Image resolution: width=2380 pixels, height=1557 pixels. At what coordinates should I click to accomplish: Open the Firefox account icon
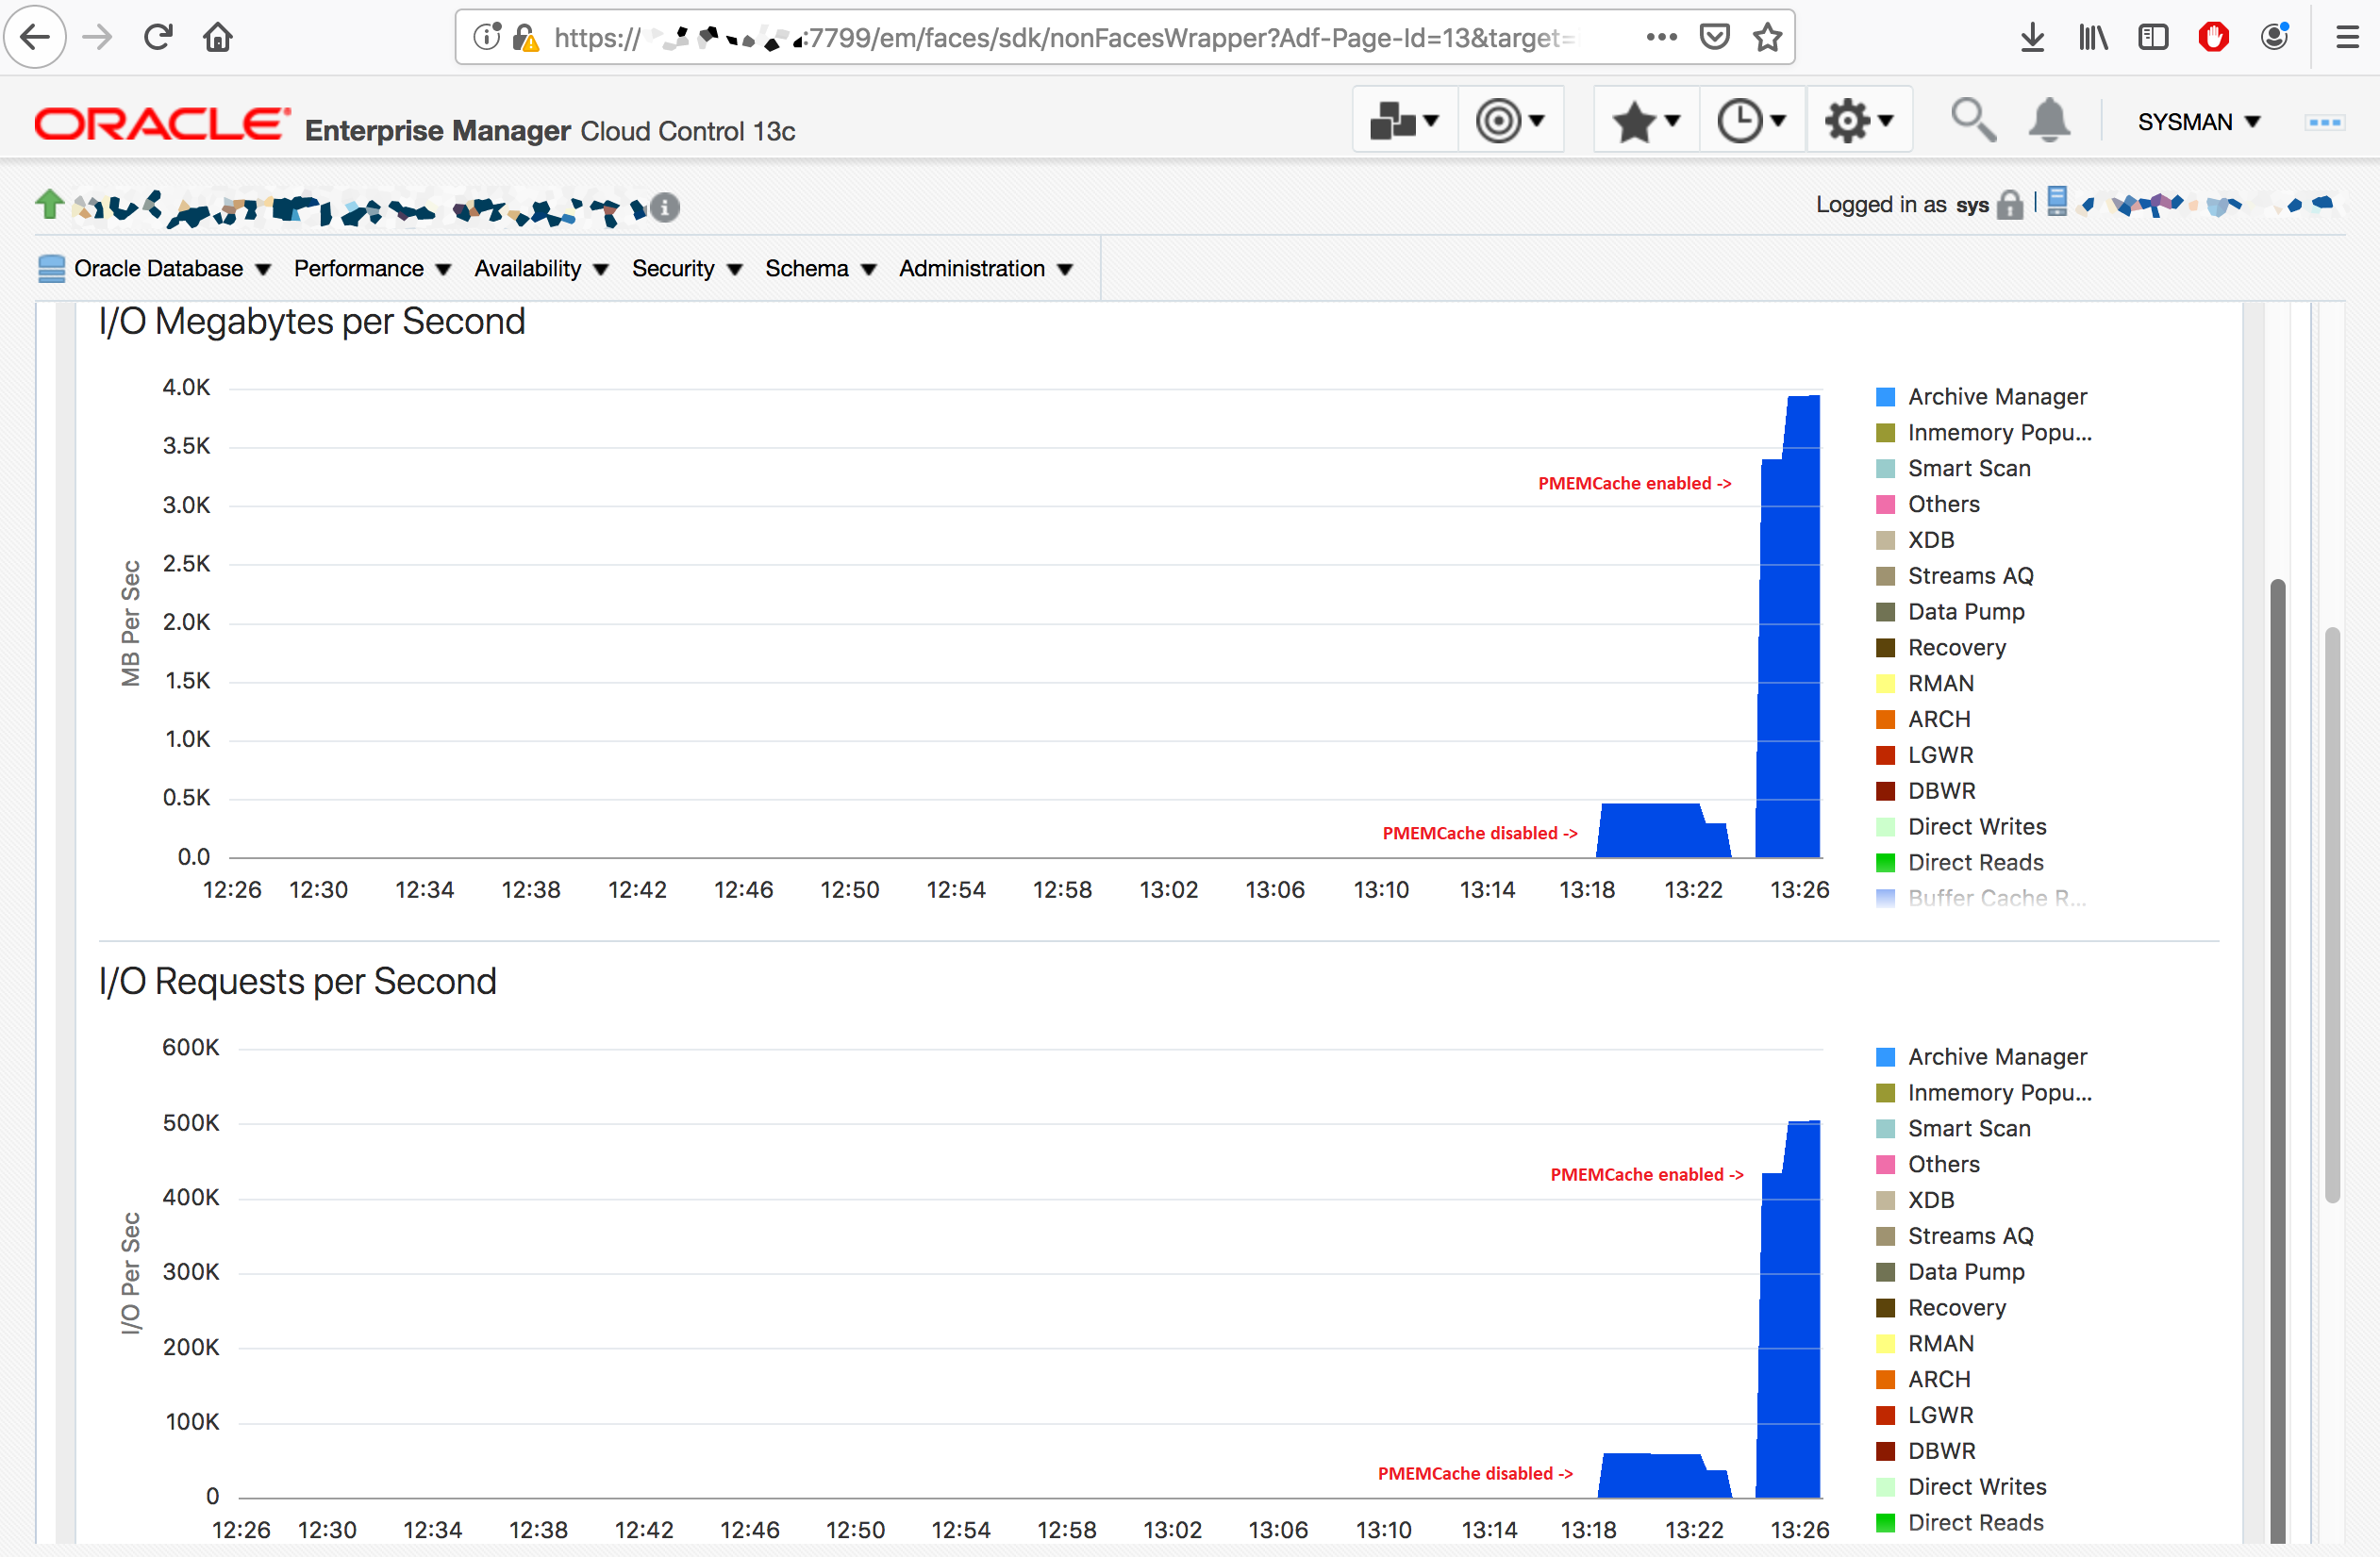click(2274, 38)
